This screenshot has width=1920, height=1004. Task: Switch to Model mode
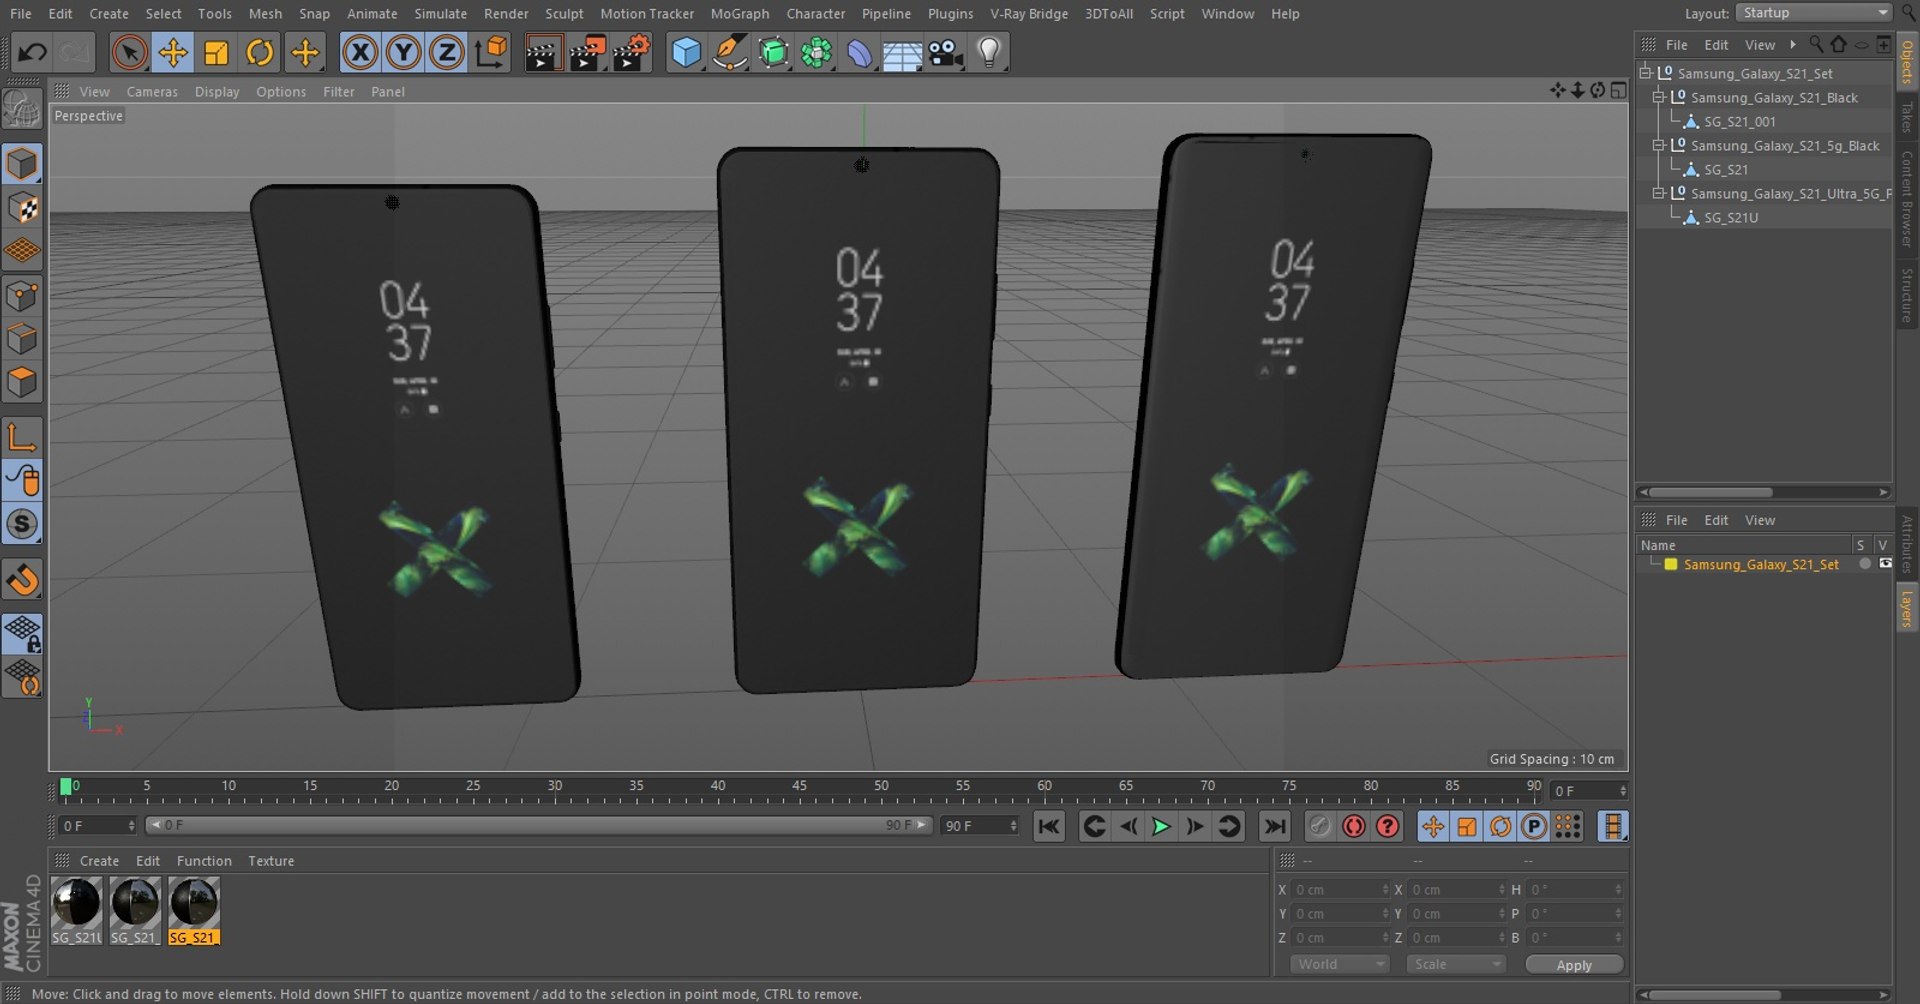pos(22,164)
